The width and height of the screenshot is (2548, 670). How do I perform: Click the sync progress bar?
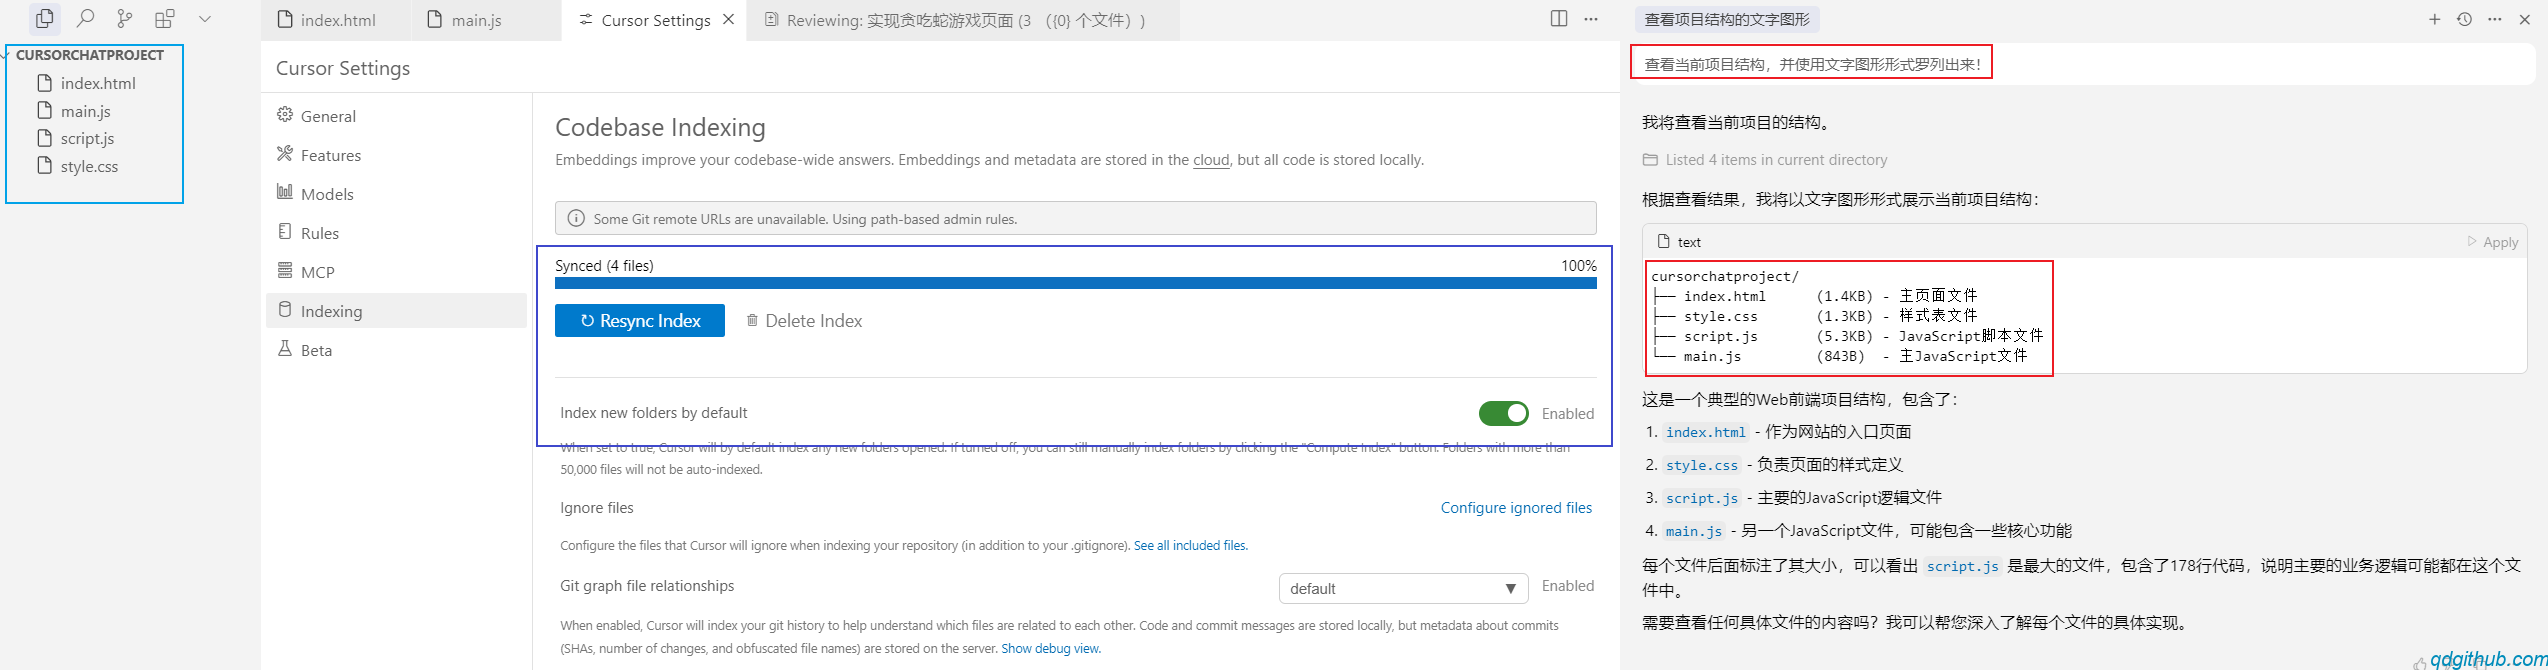click(x=1075, y=283)
